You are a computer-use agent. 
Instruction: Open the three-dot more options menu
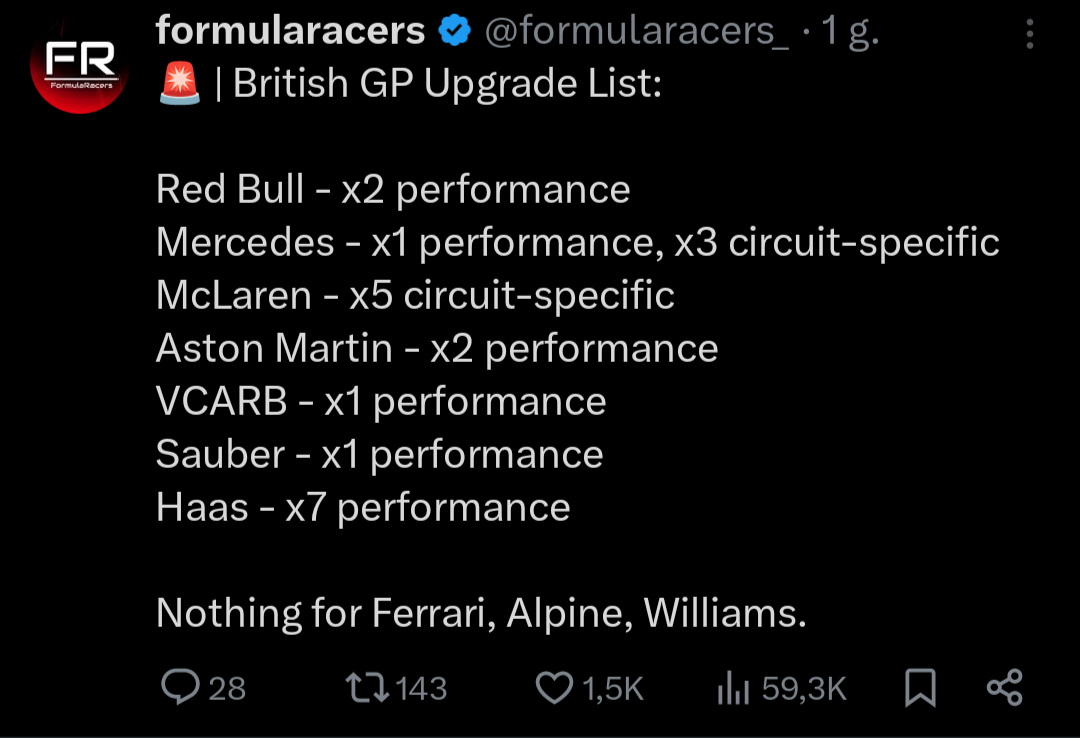[1030, 35]
